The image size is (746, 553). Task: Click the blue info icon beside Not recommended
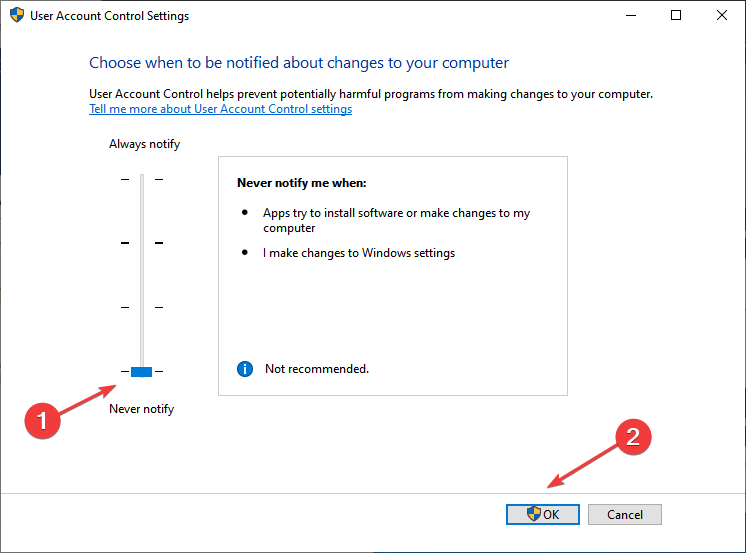tap(245, 369)
